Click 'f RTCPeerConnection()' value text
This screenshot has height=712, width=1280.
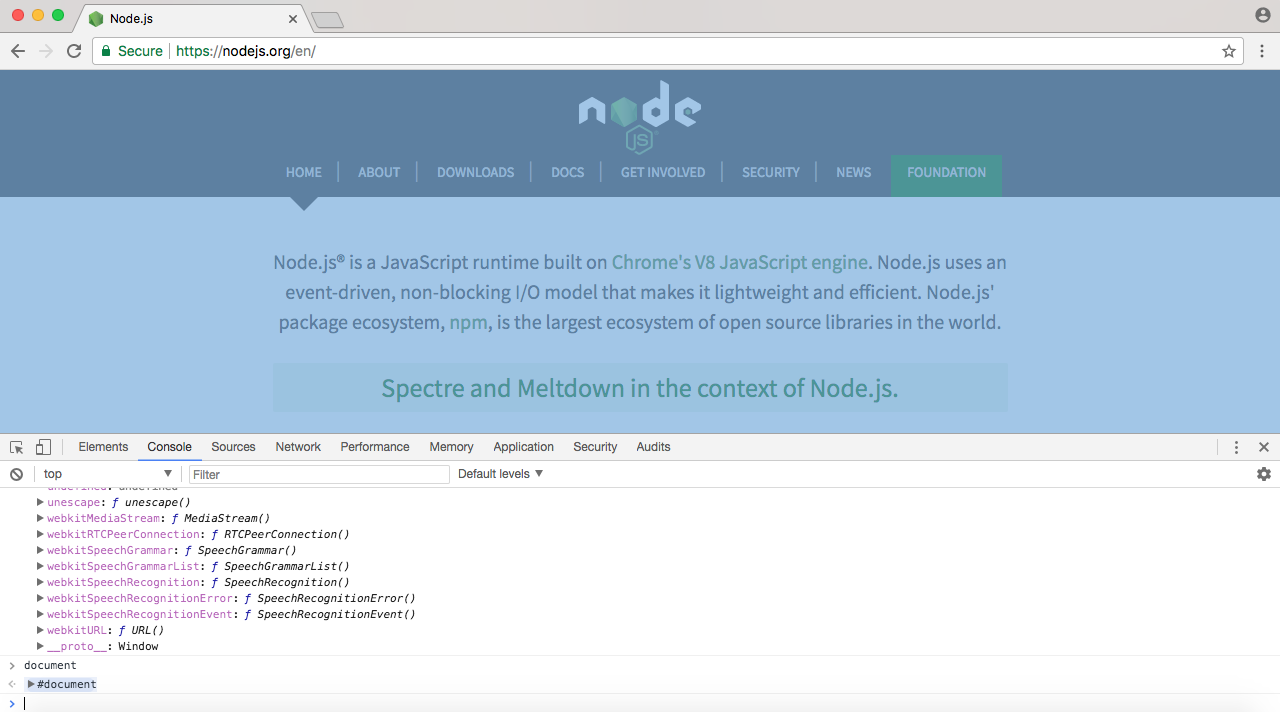pos(280,534)
